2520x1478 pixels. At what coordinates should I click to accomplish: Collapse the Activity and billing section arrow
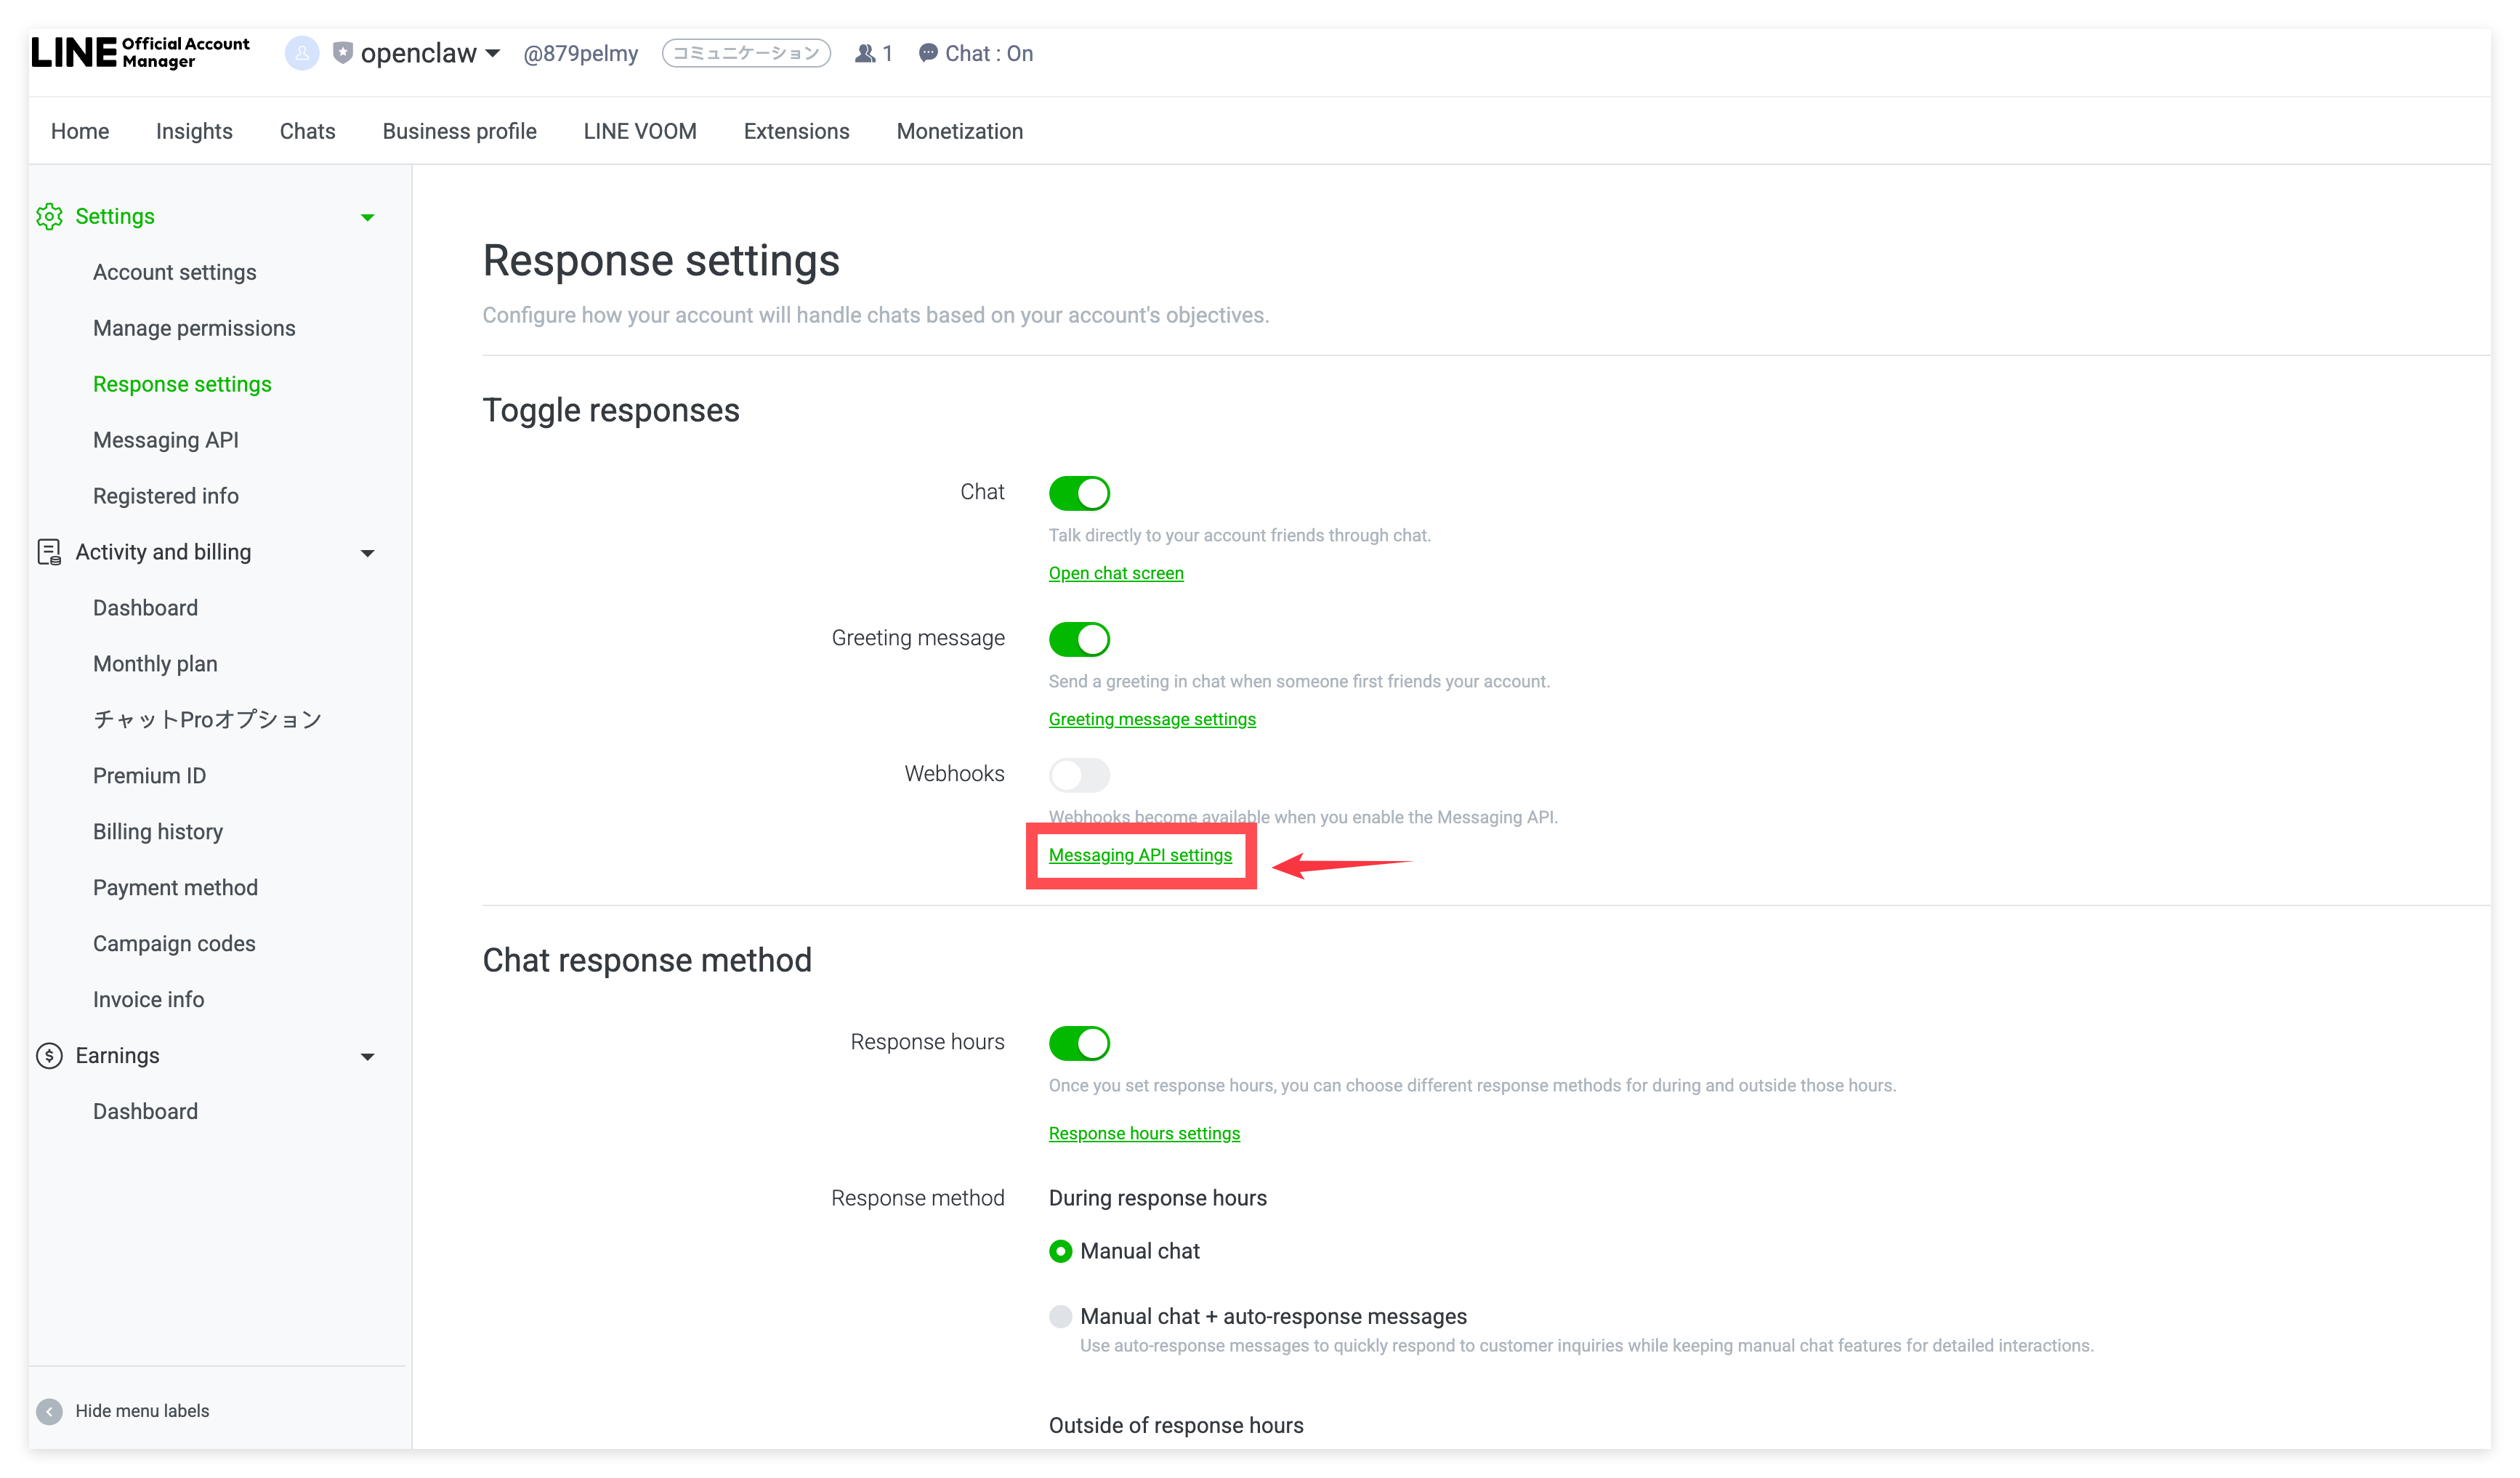367,553
